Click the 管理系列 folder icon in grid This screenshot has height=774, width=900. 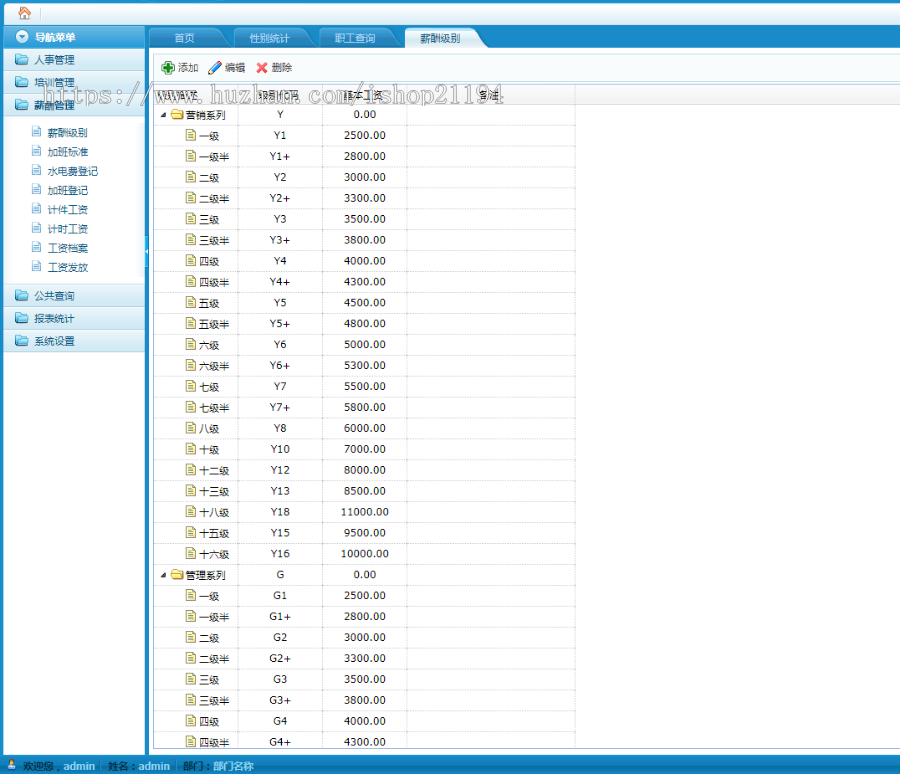pyautogui.click(x=177, y=574)
